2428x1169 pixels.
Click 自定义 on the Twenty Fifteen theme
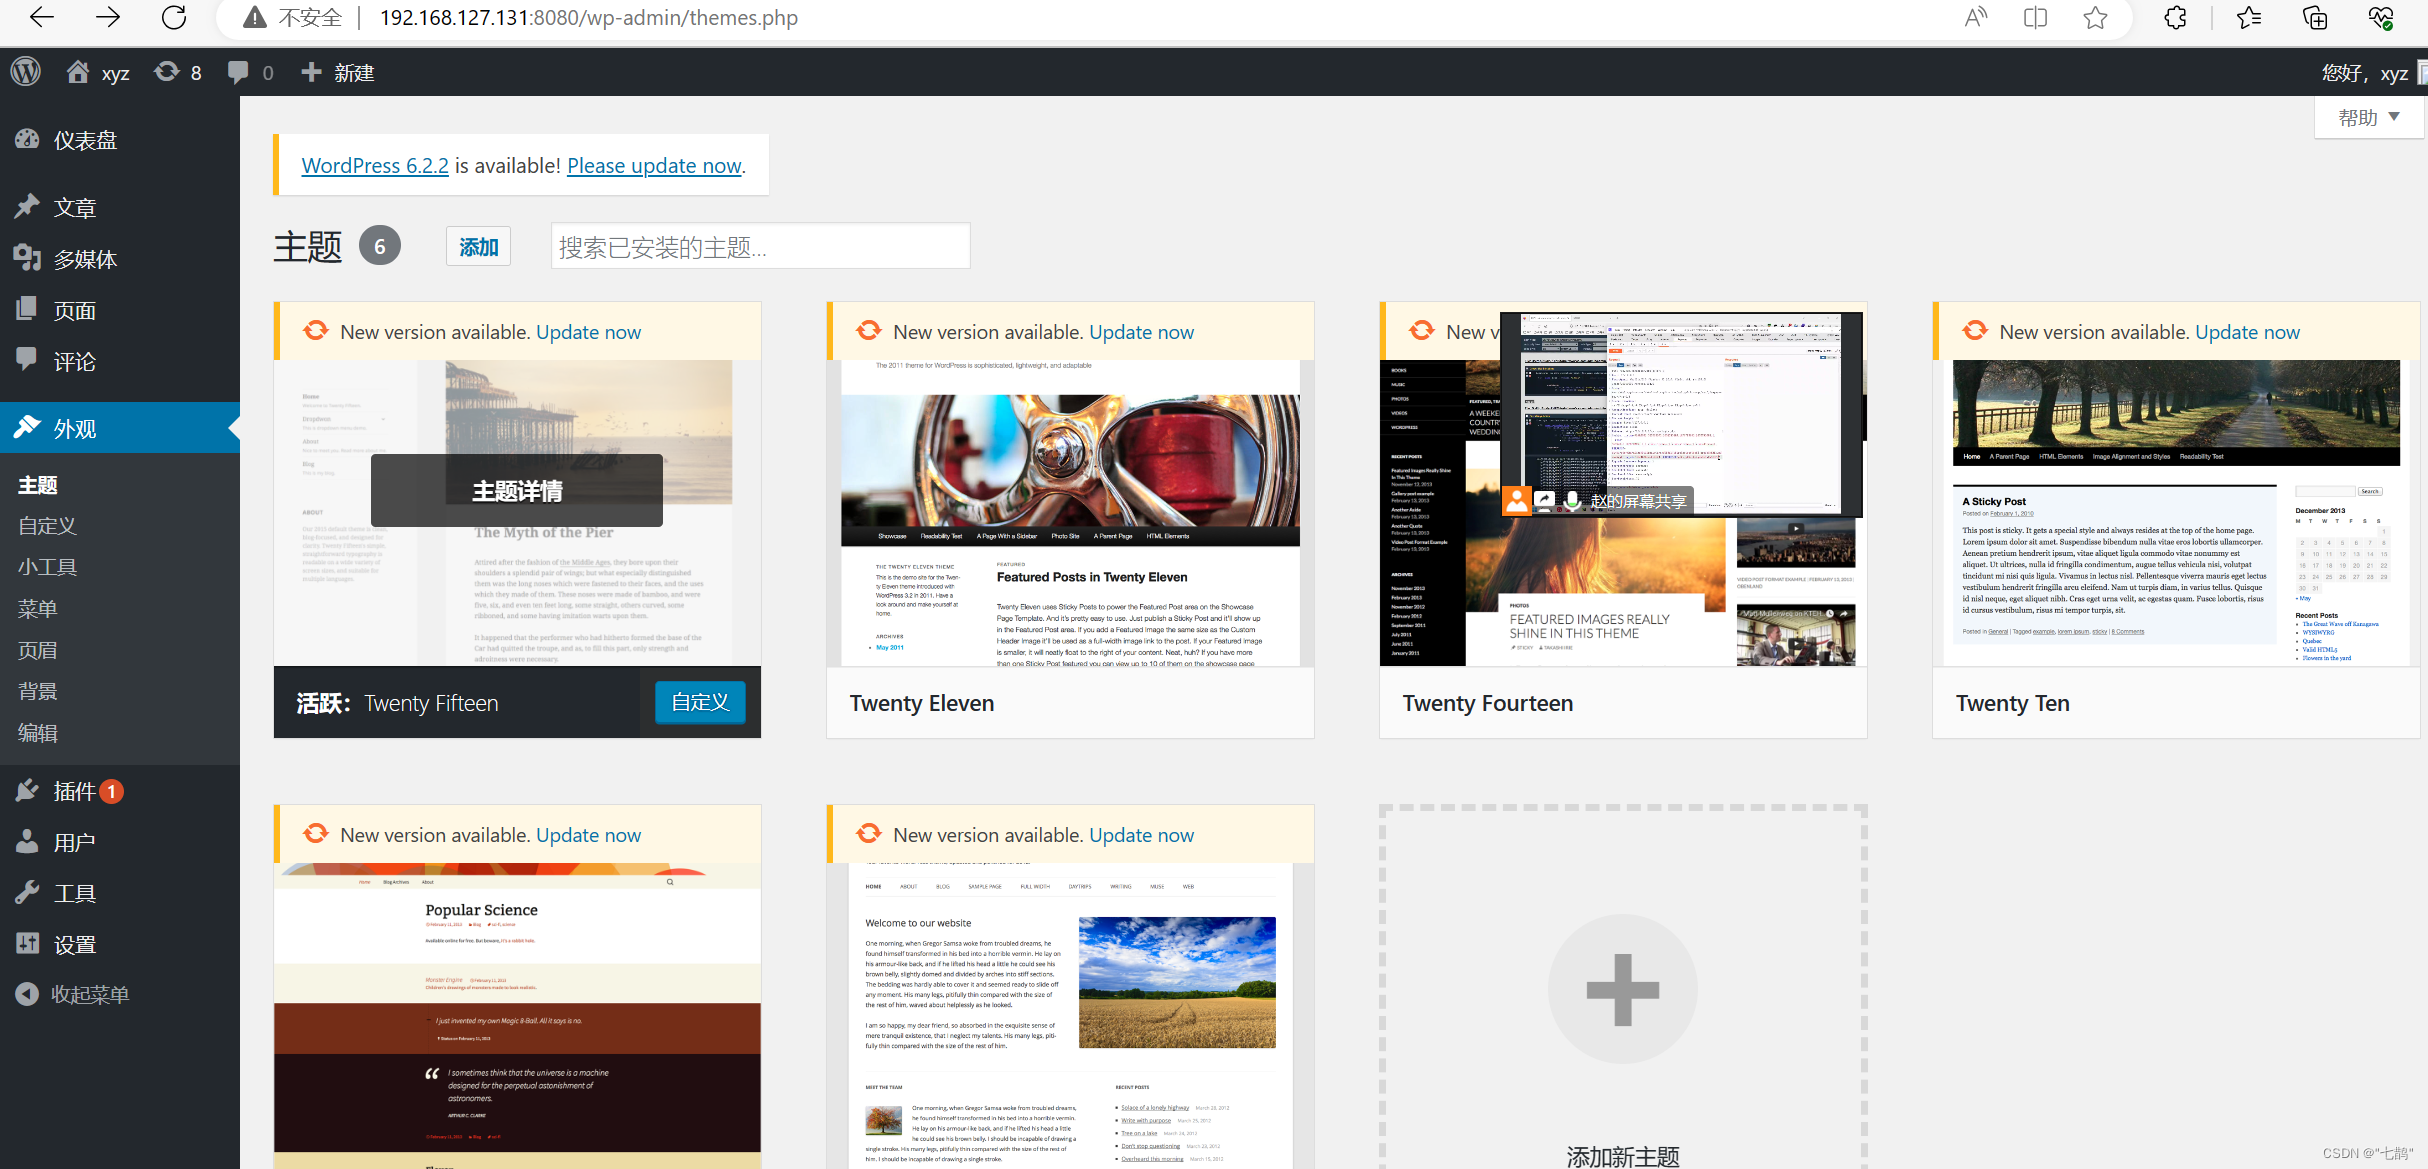click(x=699, y=702)
